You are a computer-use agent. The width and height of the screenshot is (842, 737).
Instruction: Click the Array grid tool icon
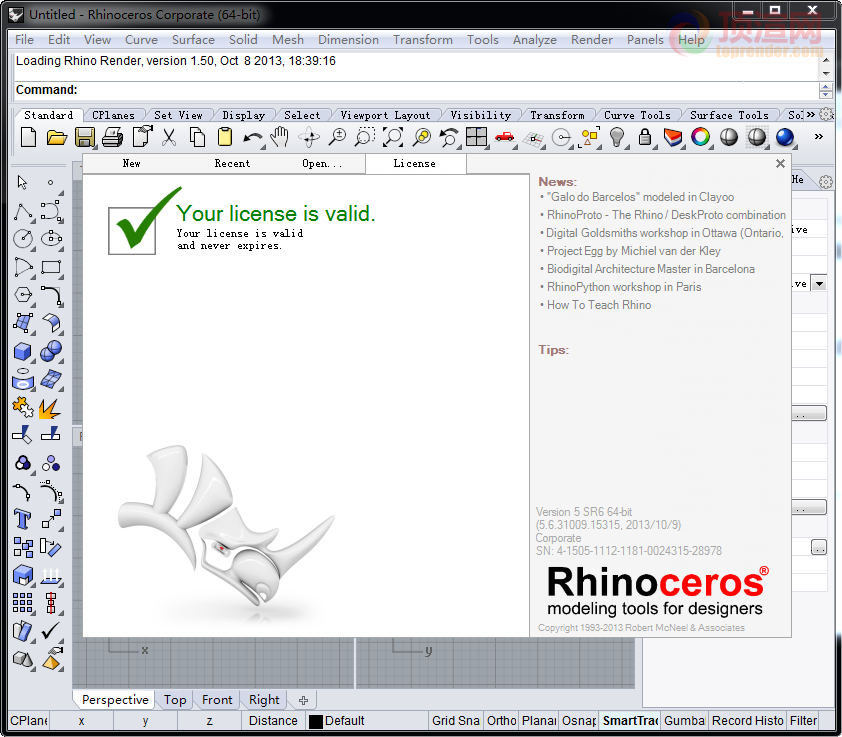click(x=23, y=603)
